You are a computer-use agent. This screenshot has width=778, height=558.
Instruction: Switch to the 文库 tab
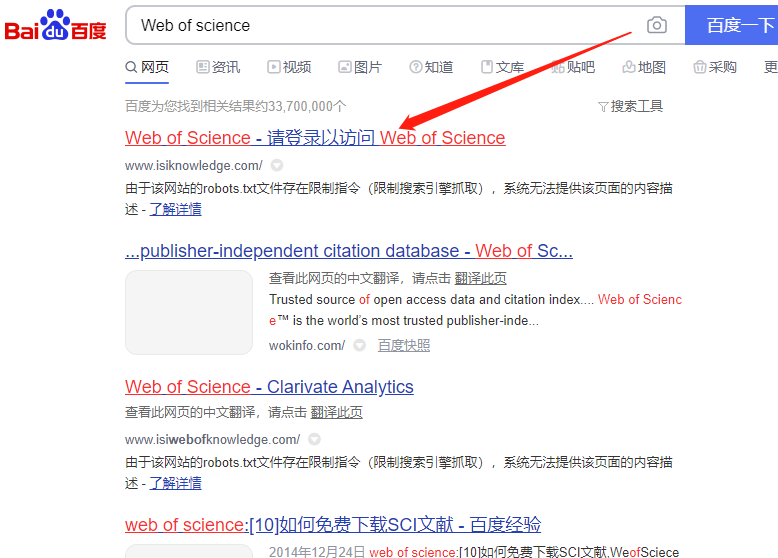(503, 67)
